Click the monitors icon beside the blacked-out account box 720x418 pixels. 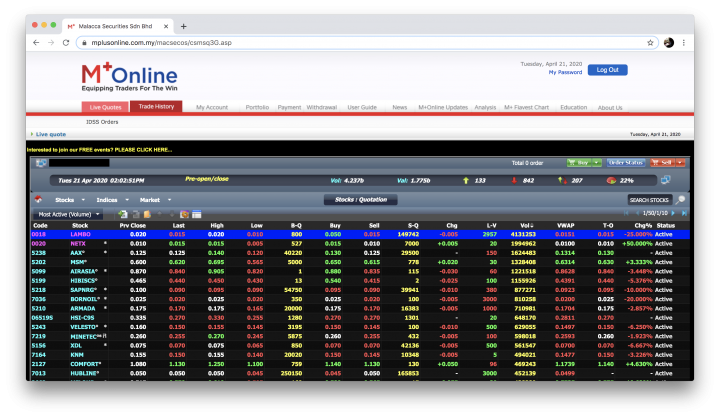(x=41, y=163)
